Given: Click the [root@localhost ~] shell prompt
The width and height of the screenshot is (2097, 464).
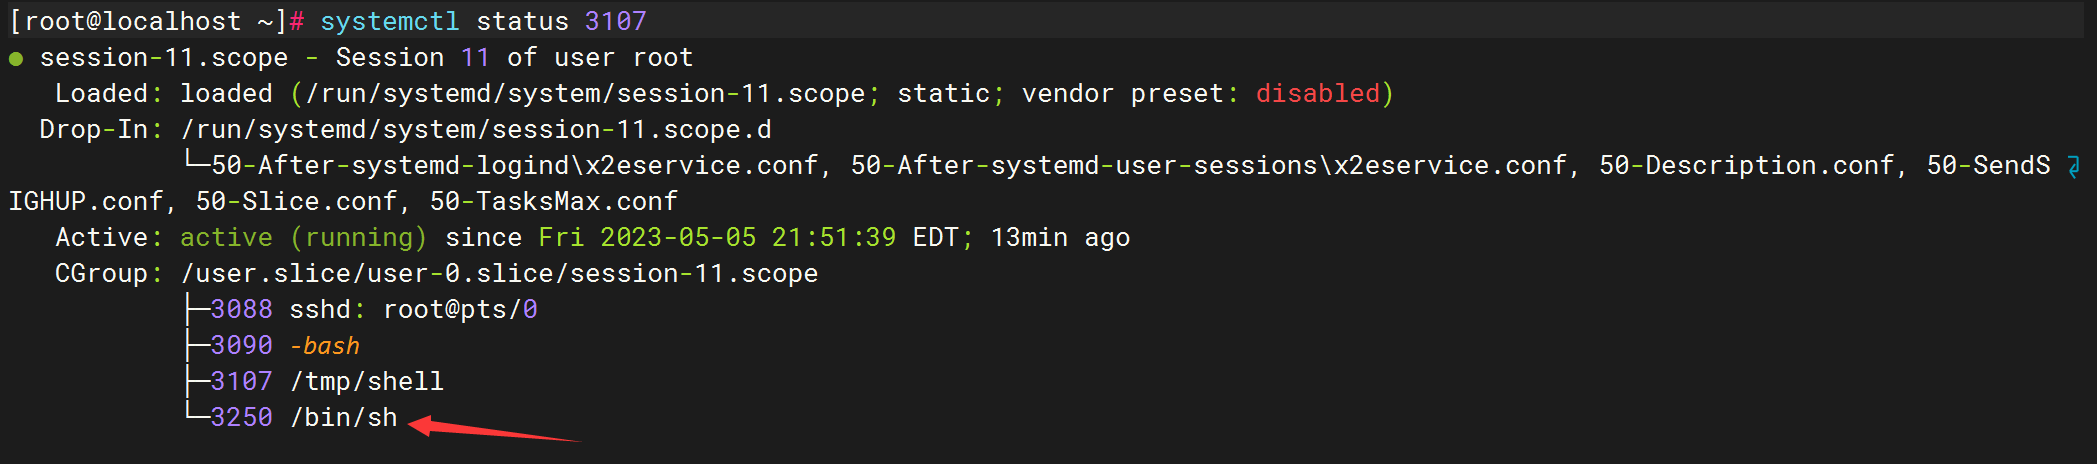Looking at the screenshot, I should tap(147, 21).
